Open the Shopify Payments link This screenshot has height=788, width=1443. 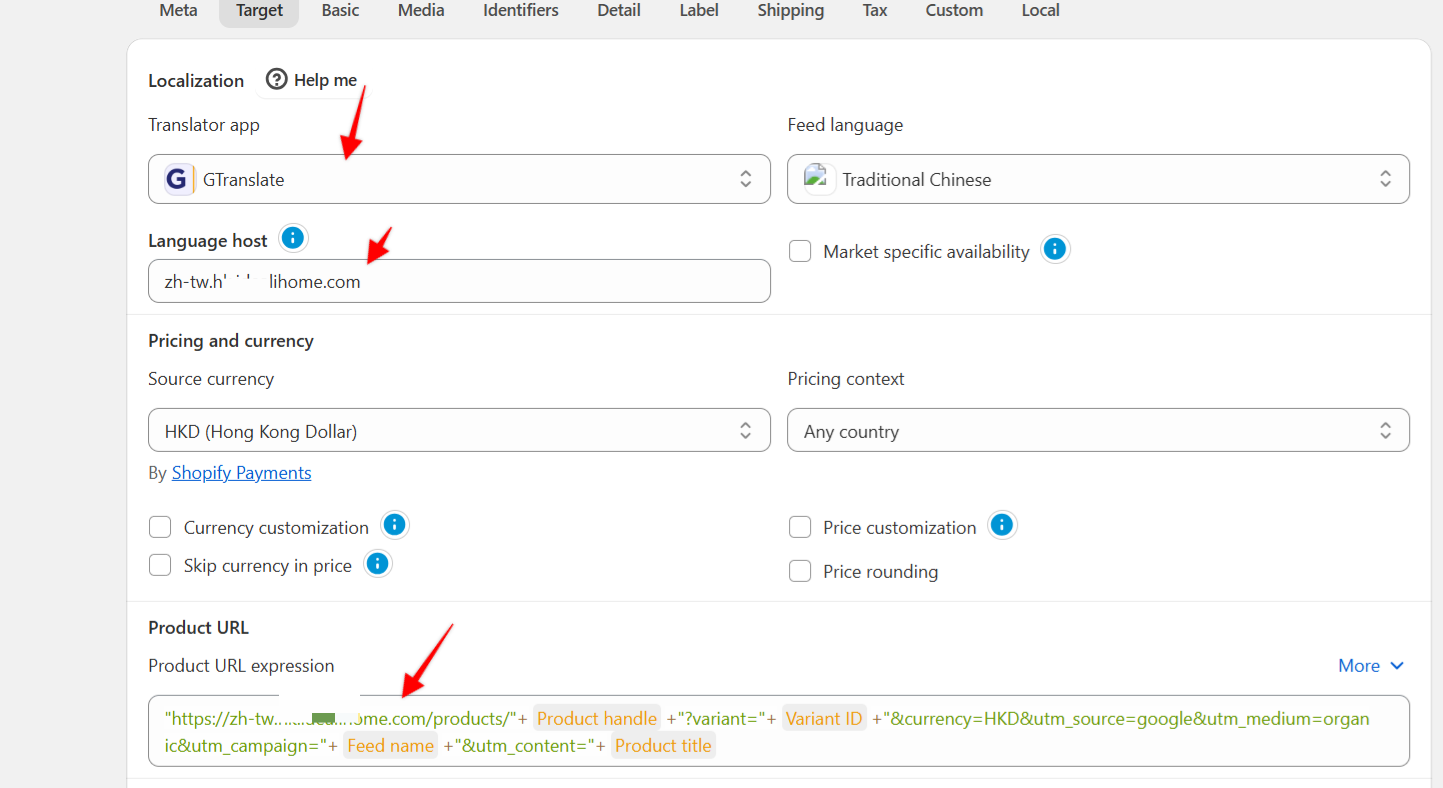pyautogui.click(x=241, y=473)
